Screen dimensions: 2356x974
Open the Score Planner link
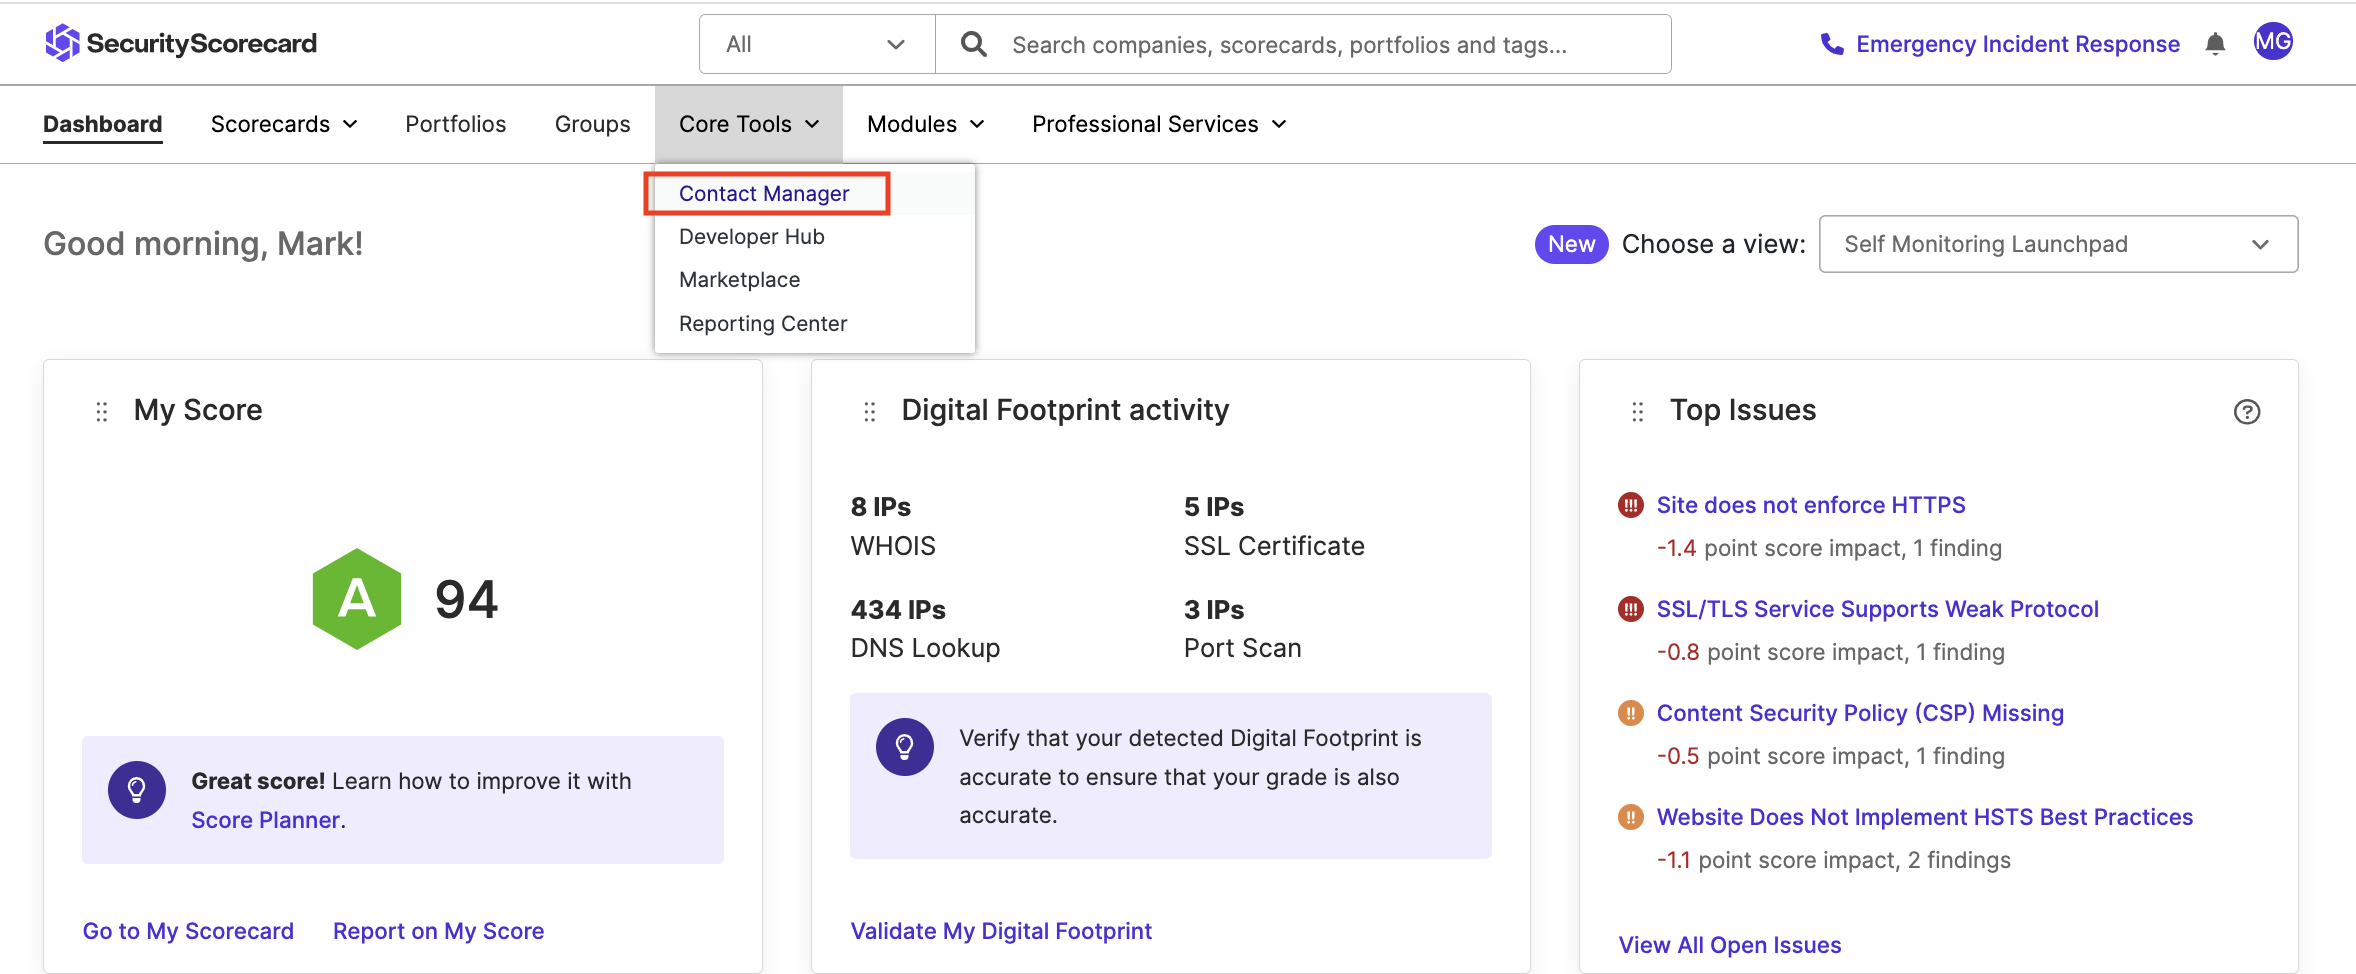tap(266, 820)
